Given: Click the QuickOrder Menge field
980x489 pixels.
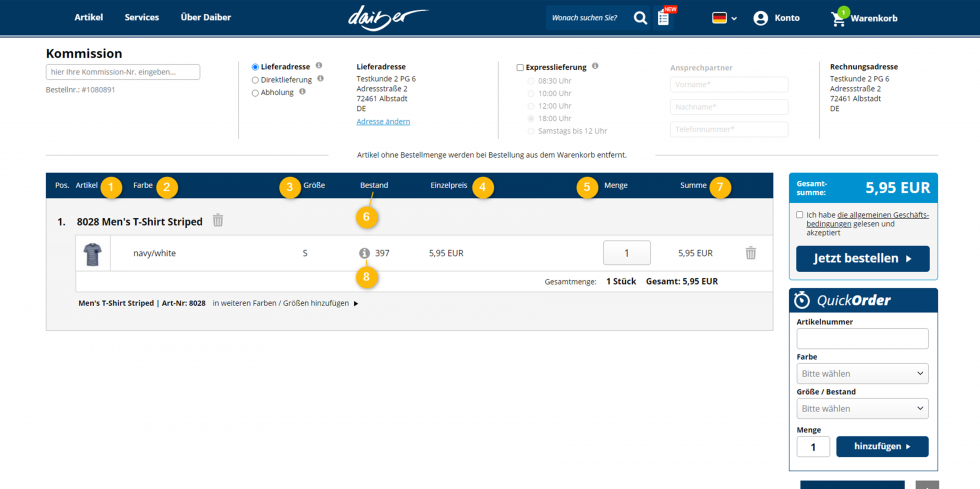Looking at the screenshot, I should coord(813,447).
